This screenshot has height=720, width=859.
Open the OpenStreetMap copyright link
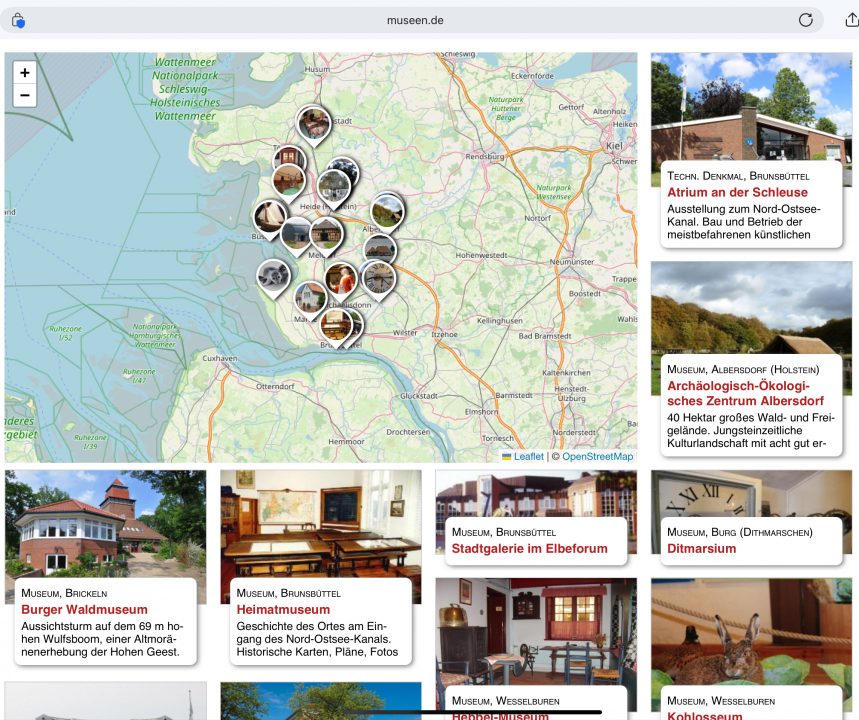(x=597, y=456)
